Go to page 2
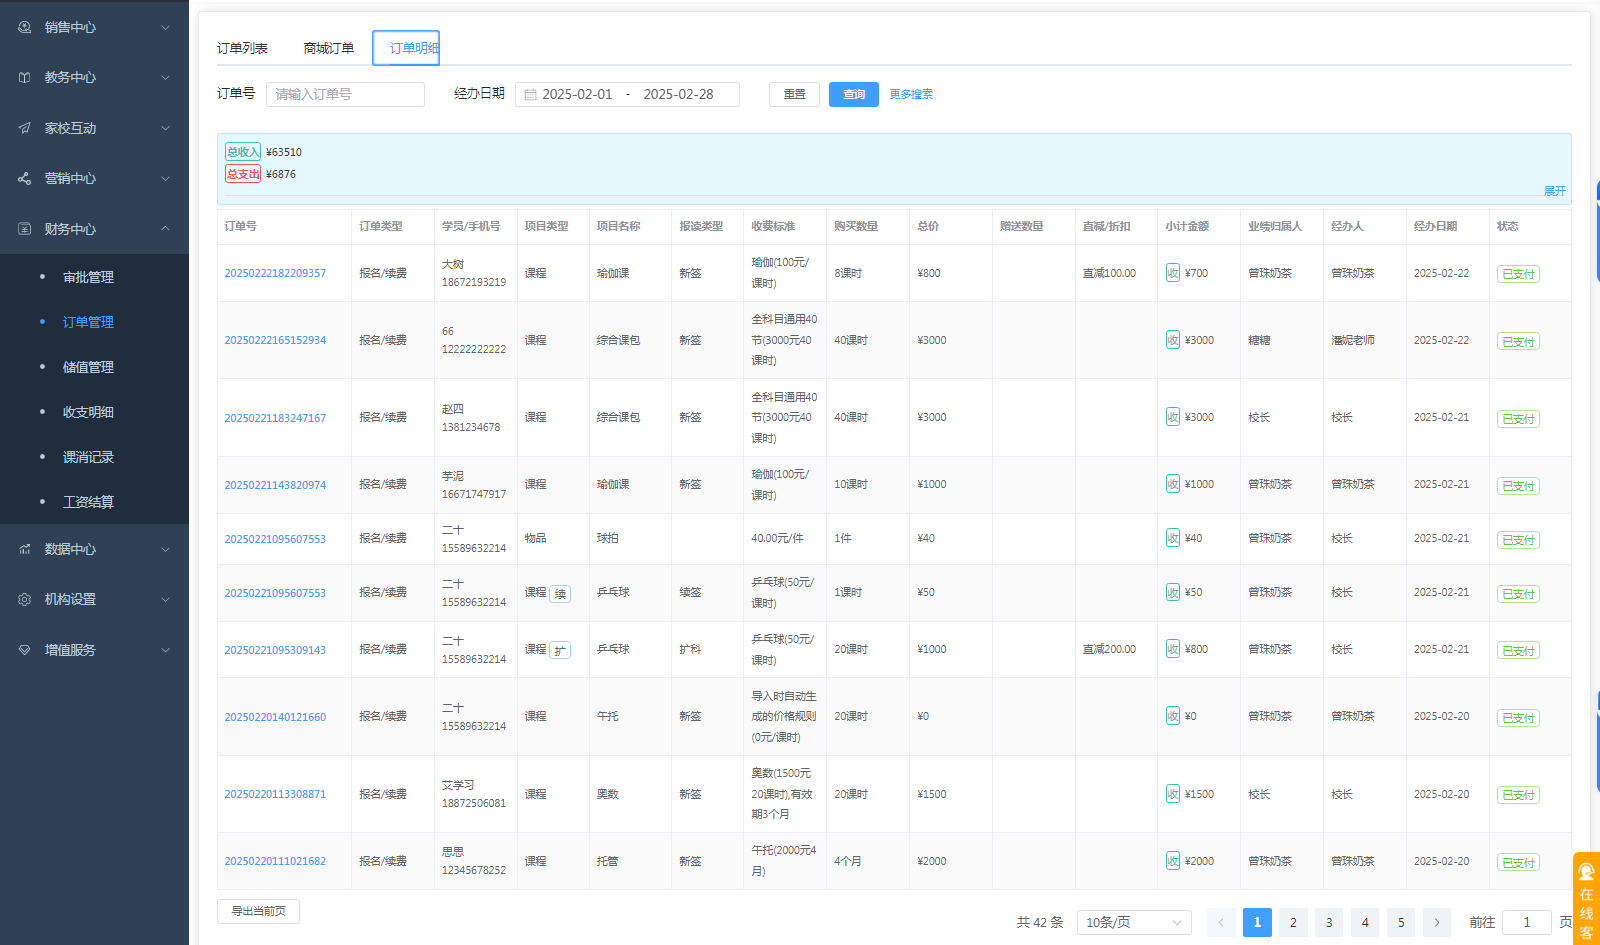1600x945 pixels. point(1293,922)
